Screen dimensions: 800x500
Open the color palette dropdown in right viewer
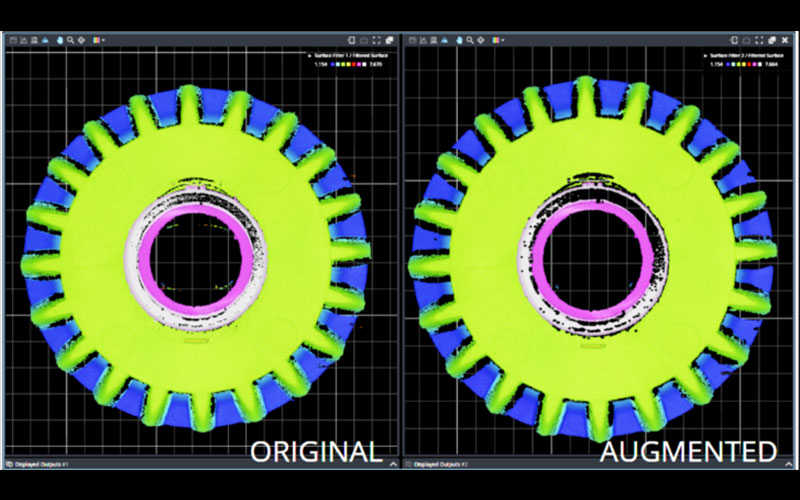(x=497, y=40)
